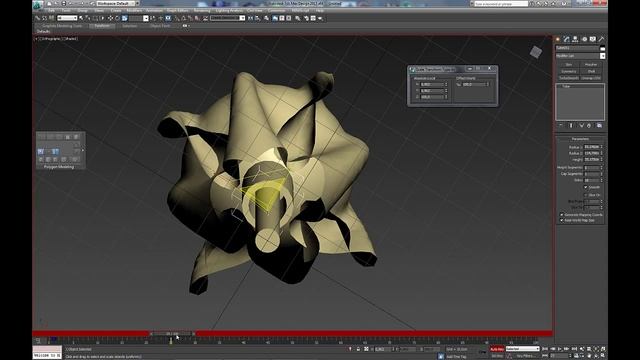Click the Play Animation button
This screenshot has height=360, width=640.
560,349
